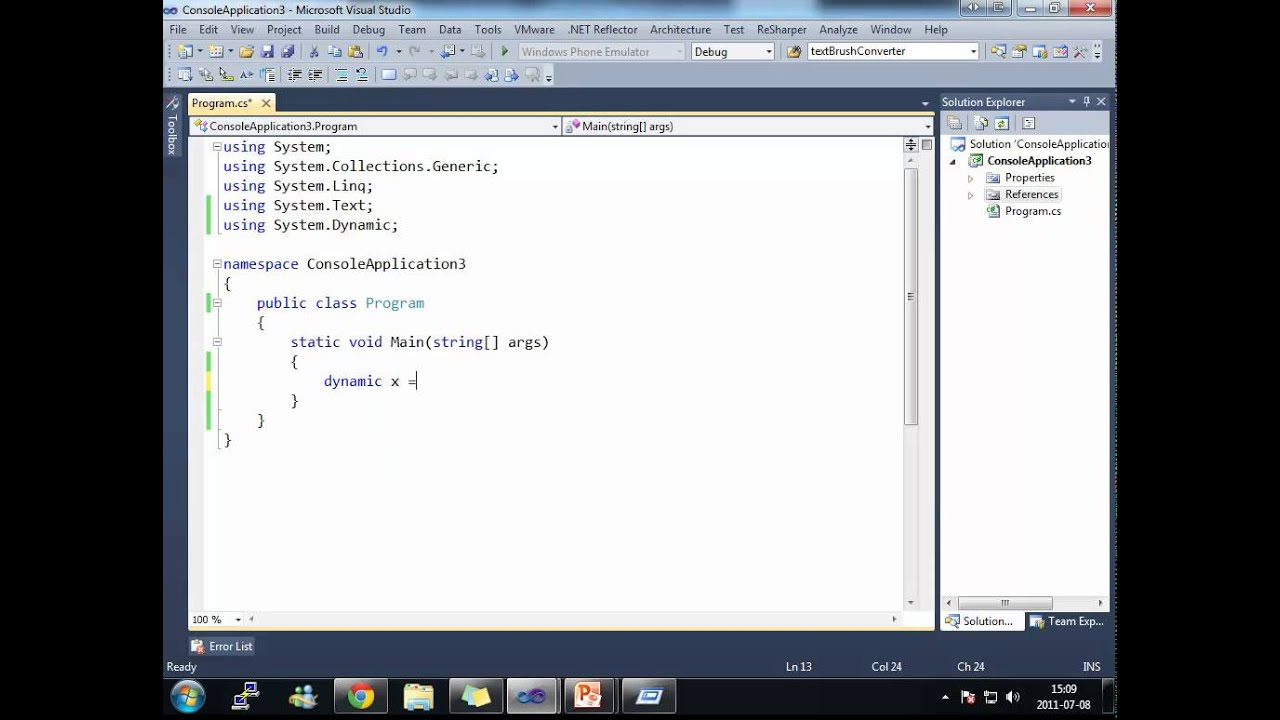This screenshot has width=1280, height=720.
Task: Click the Add New Item toolbar icon
Action: pyautogui.click(x=215, y=51)
